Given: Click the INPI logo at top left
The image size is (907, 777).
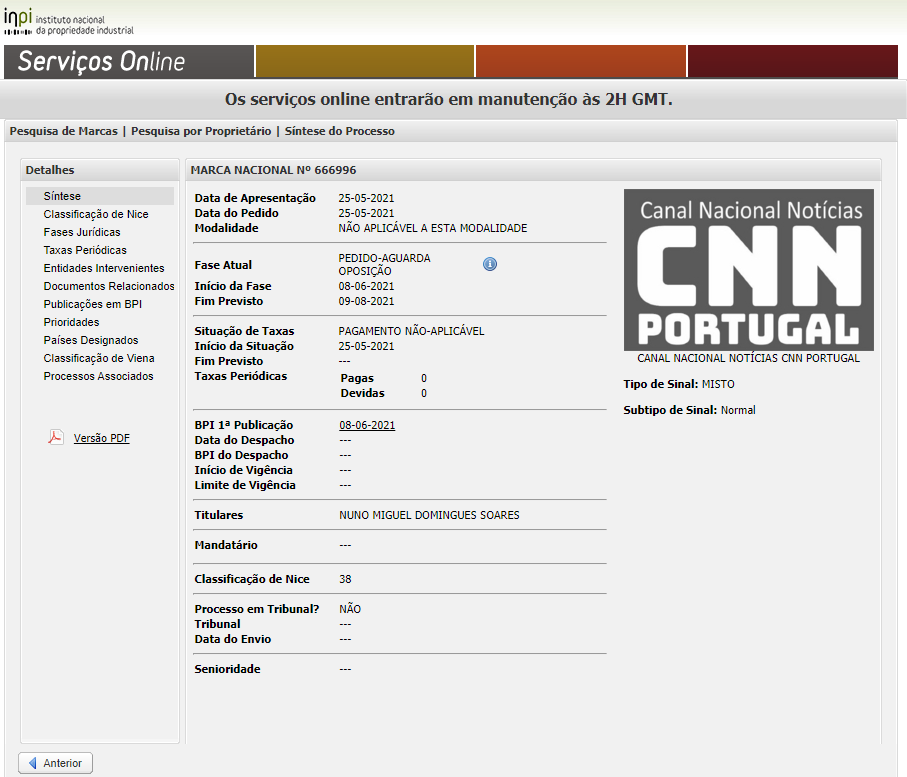Looking at the screenshot, I should [69, 22].
